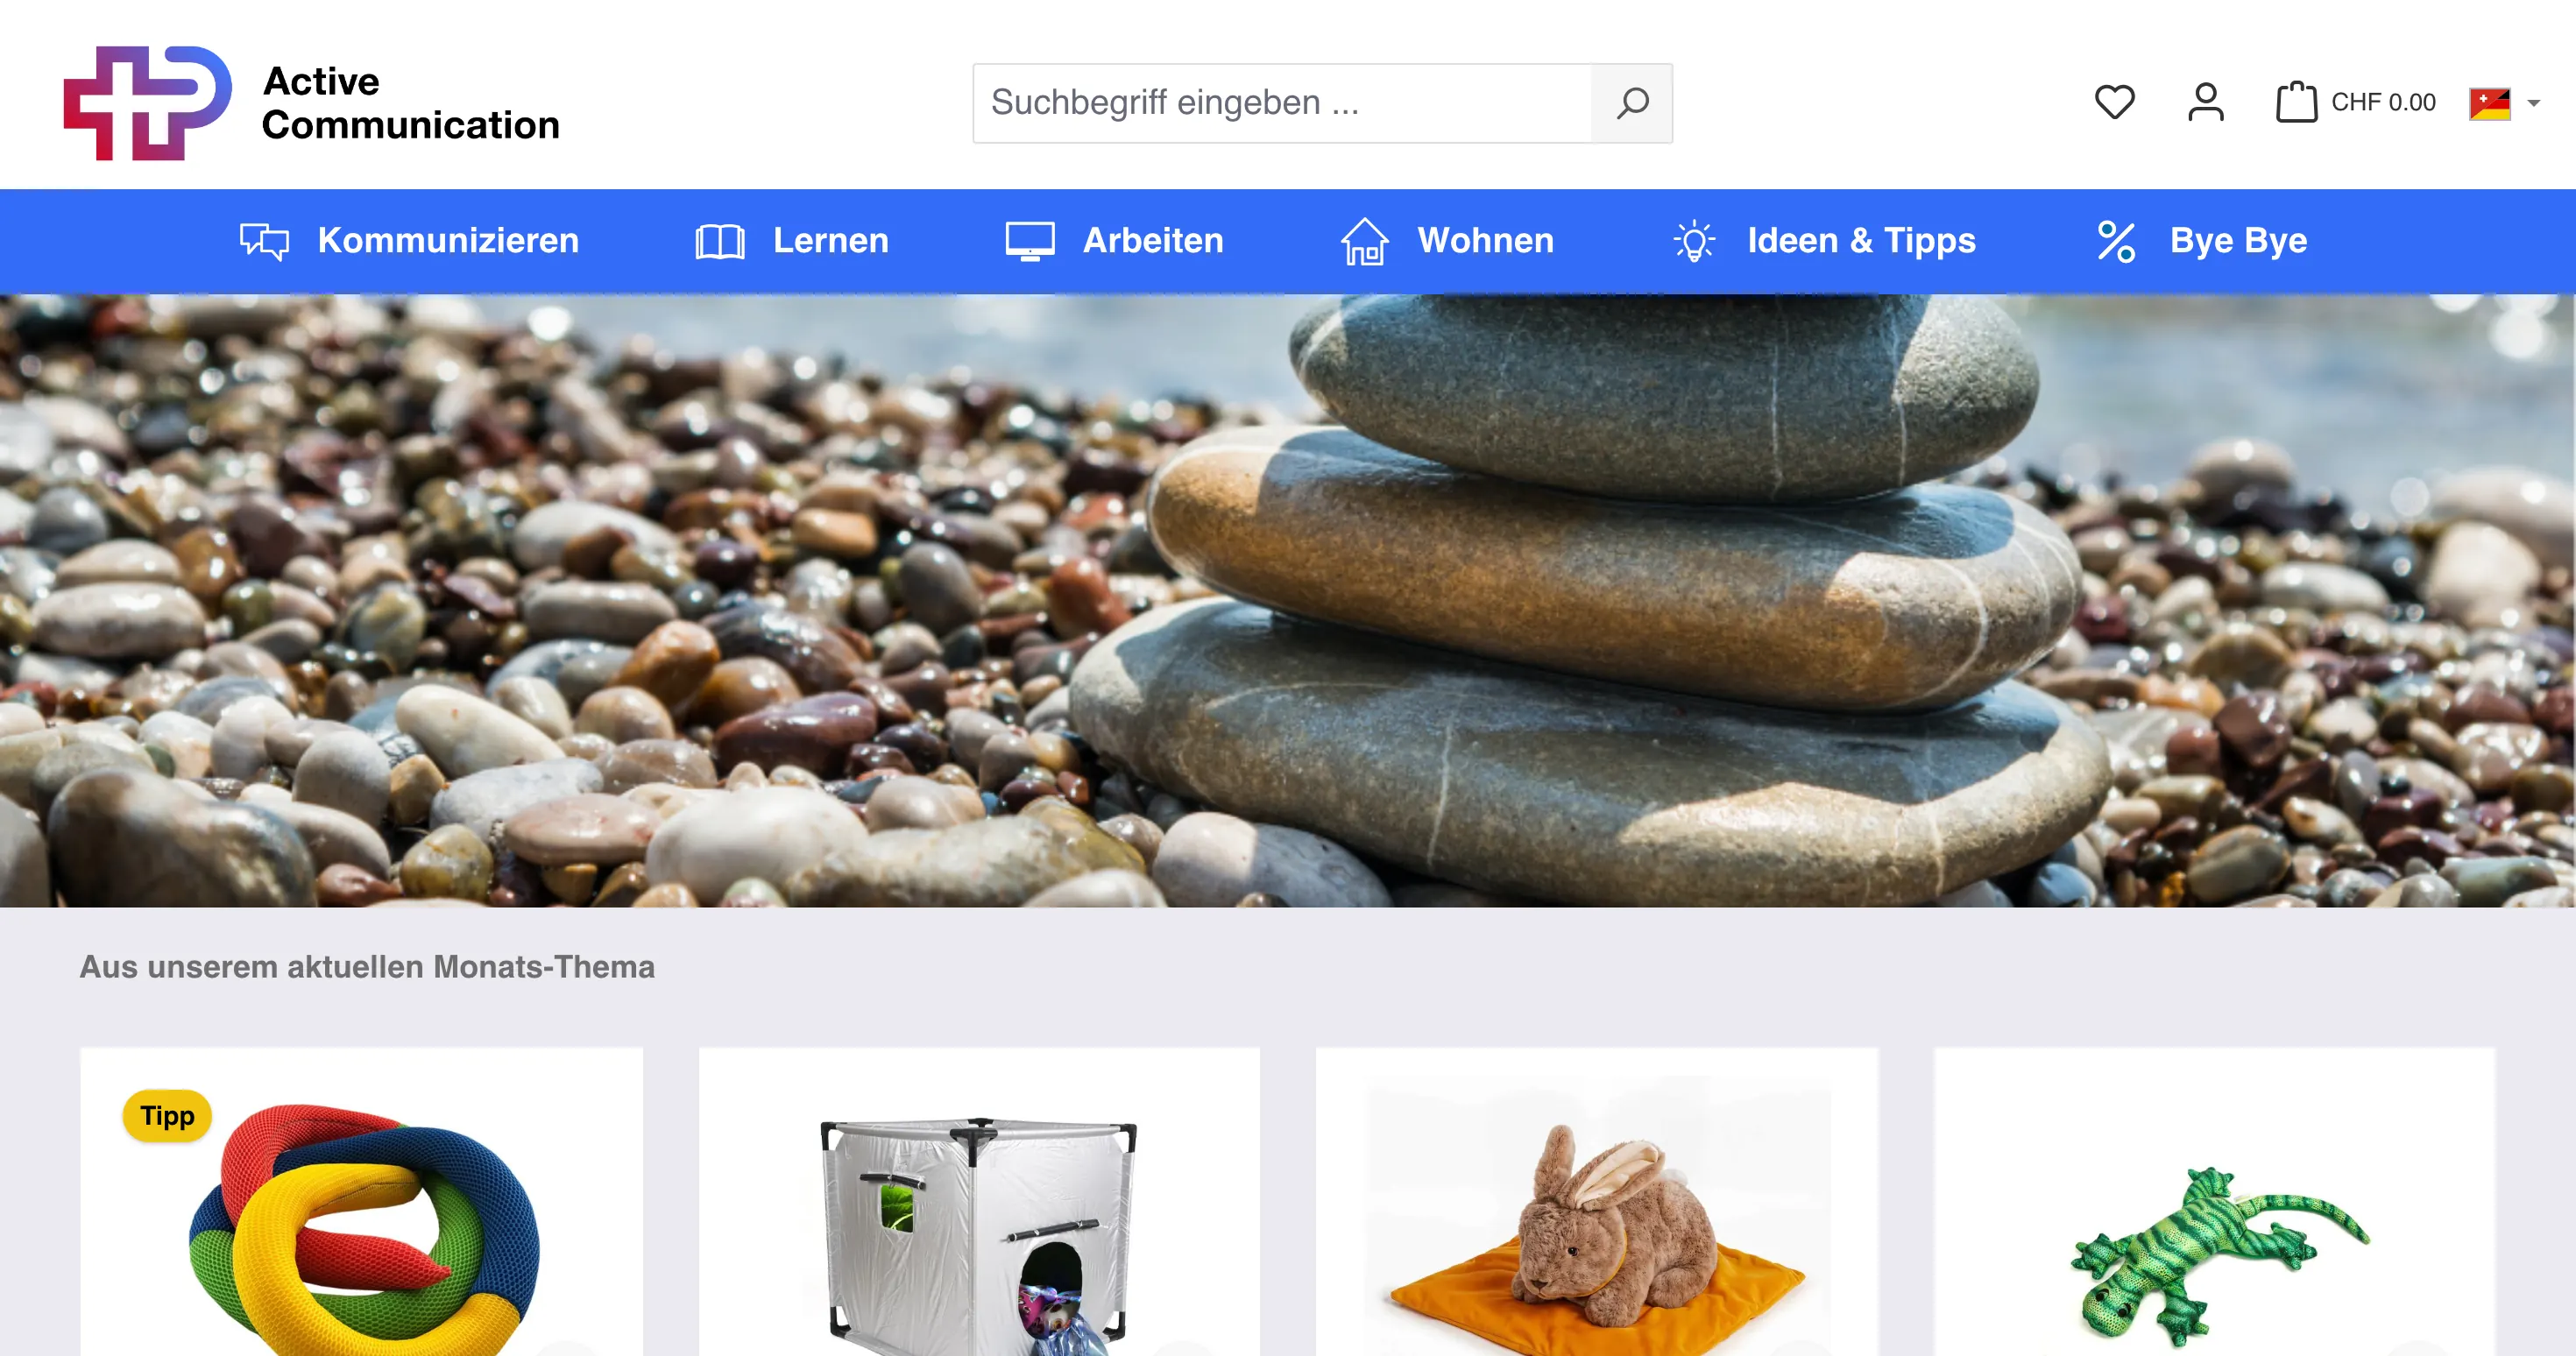Screen dimensions: 2576x1356
Task: Click the monitor Arbeiten icon
Action: coord(1030,241)
